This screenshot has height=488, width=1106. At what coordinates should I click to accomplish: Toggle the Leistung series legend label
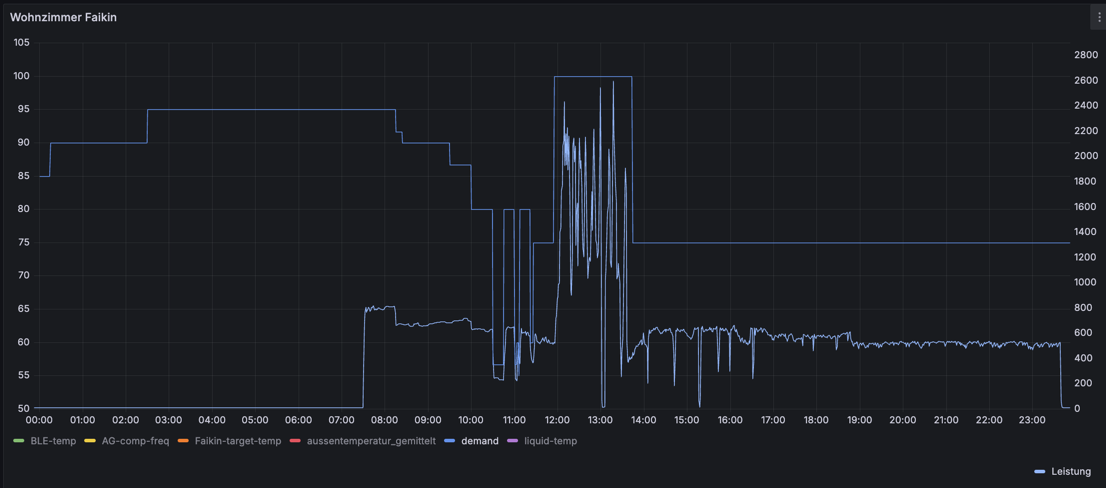click(1071, 471)
